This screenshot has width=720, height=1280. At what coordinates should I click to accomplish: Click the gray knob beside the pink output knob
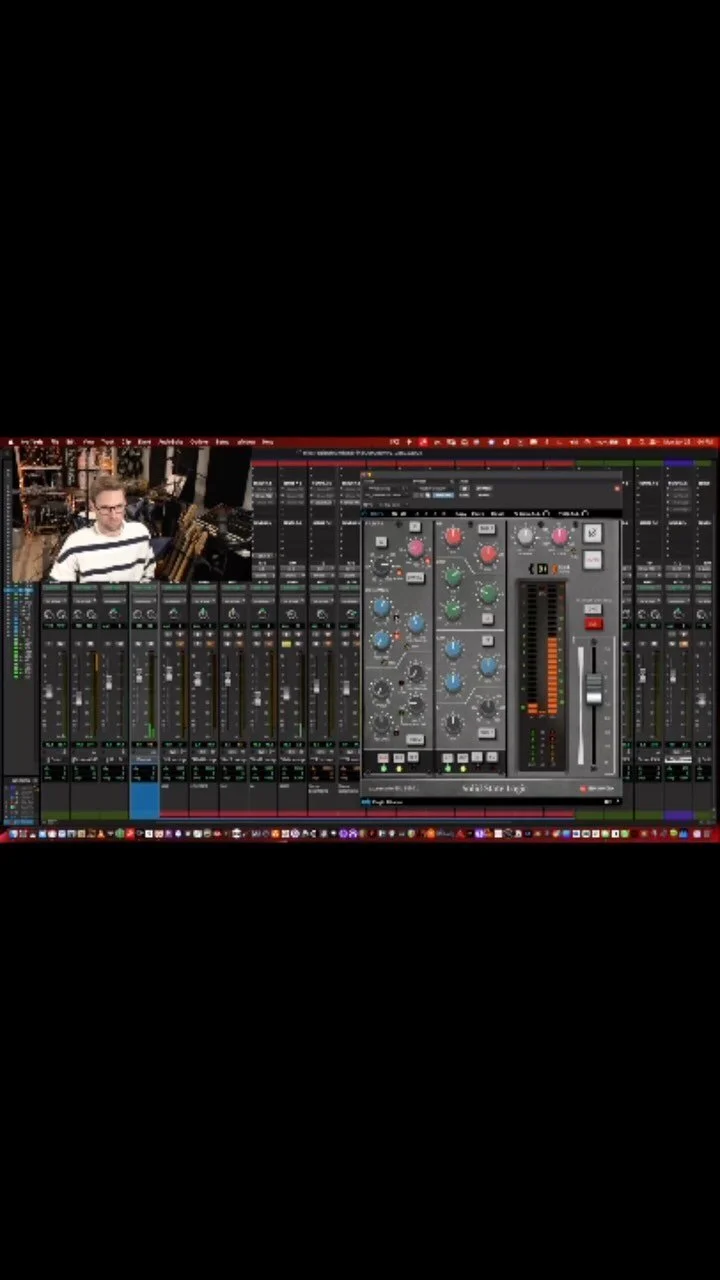pos(525,536)
